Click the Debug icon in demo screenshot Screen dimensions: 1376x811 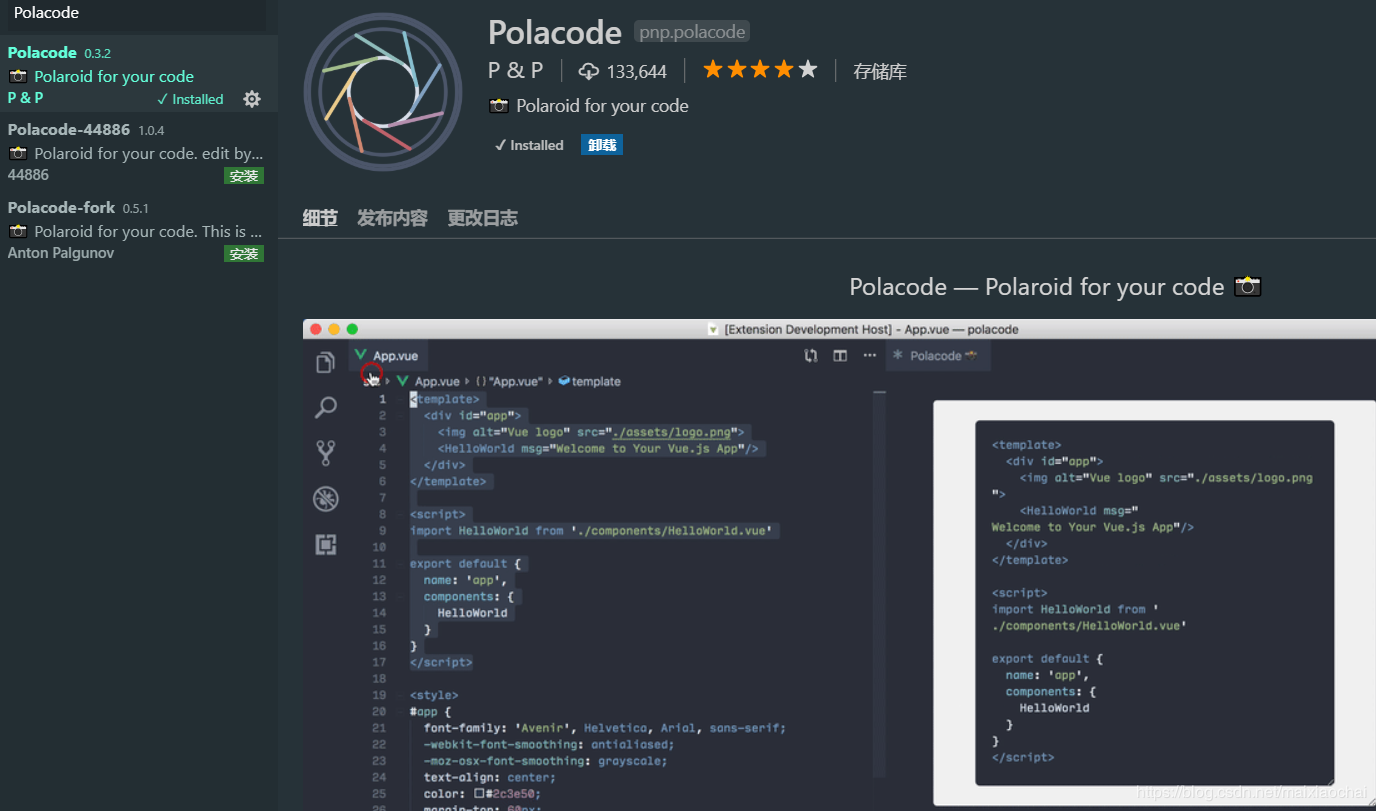(325, 499)
